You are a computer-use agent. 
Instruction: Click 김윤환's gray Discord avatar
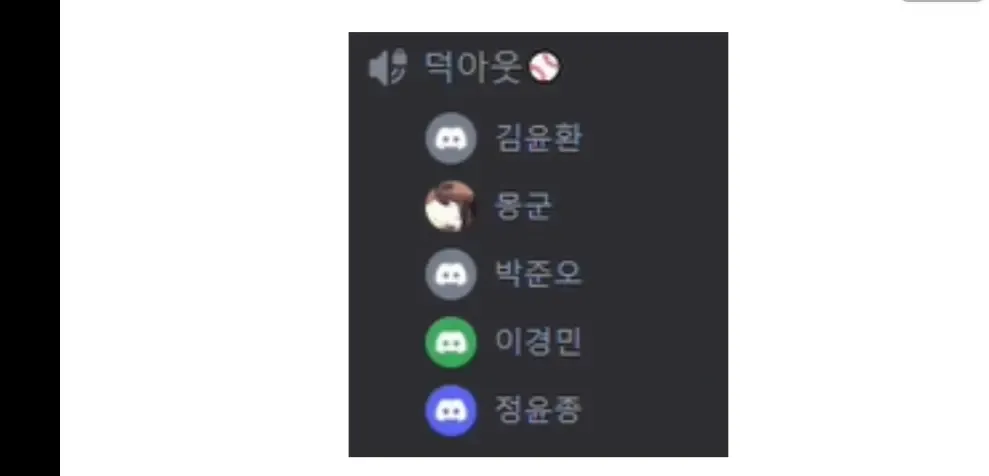[x=450, y=138]
